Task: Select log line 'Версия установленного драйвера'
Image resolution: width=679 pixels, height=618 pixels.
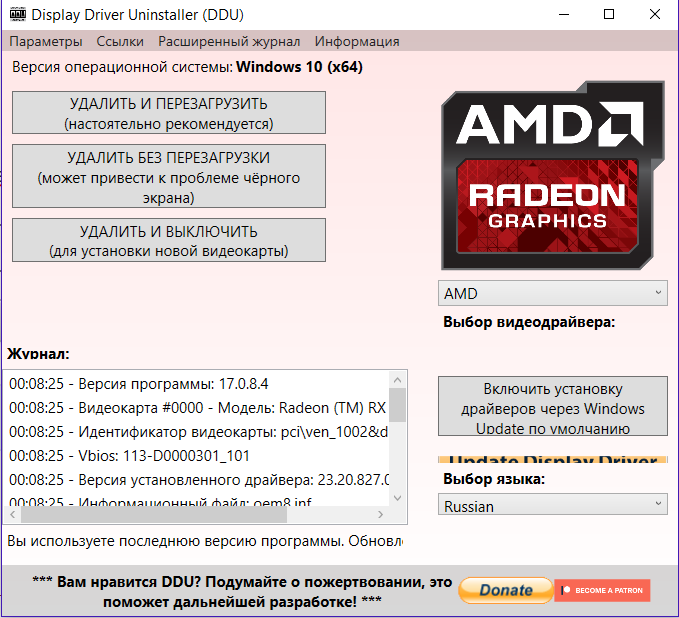Action: tap(198, 480)
